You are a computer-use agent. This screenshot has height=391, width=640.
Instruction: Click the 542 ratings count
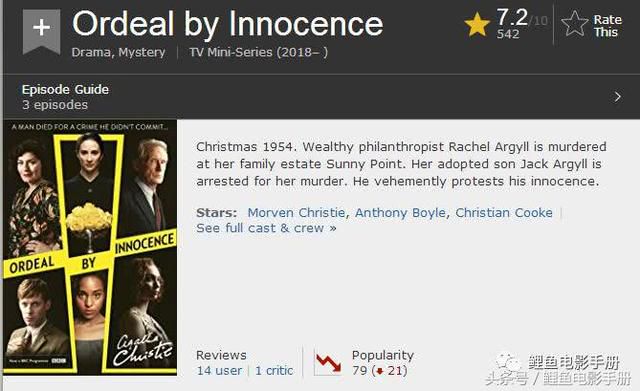pyautogui.click(x=508, y=34)
